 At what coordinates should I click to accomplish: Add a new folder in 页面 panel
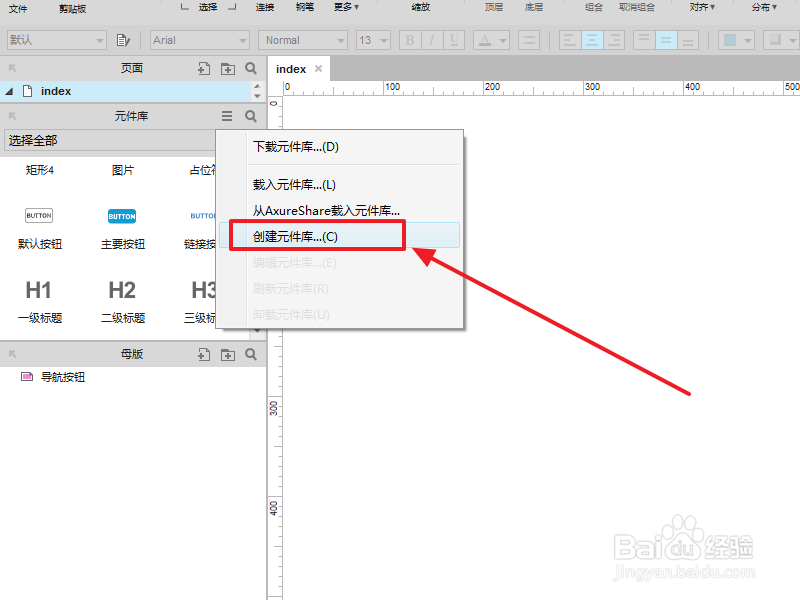[x=228, y=68]
